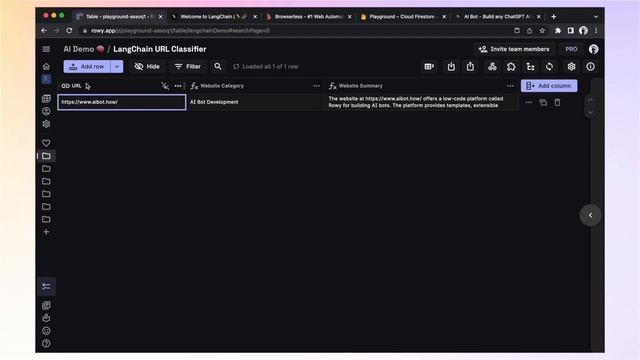Open URL column menu dots
The width and height of the screenshot is (640, 360).
(178, 86)
